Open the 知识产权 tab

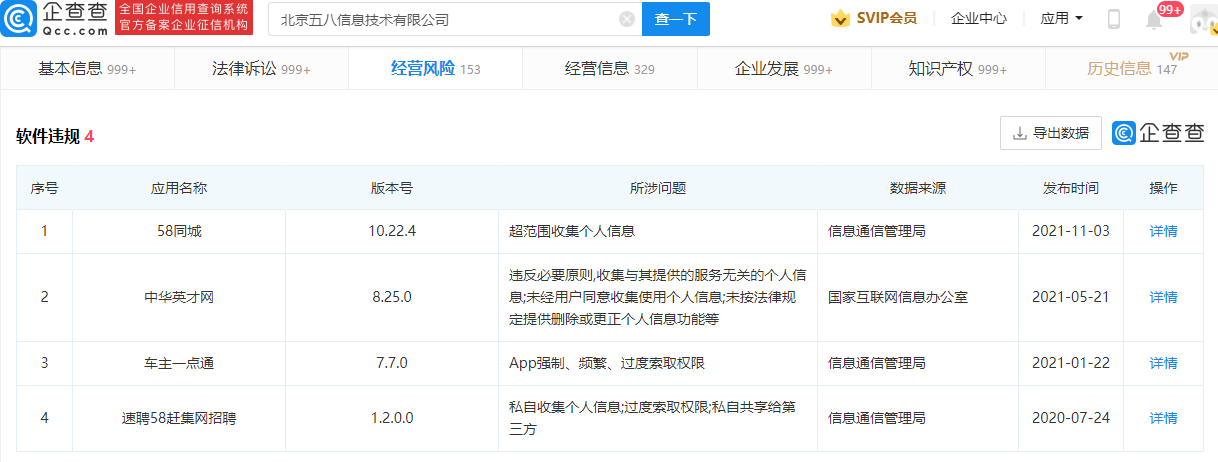tap(957, 69)
